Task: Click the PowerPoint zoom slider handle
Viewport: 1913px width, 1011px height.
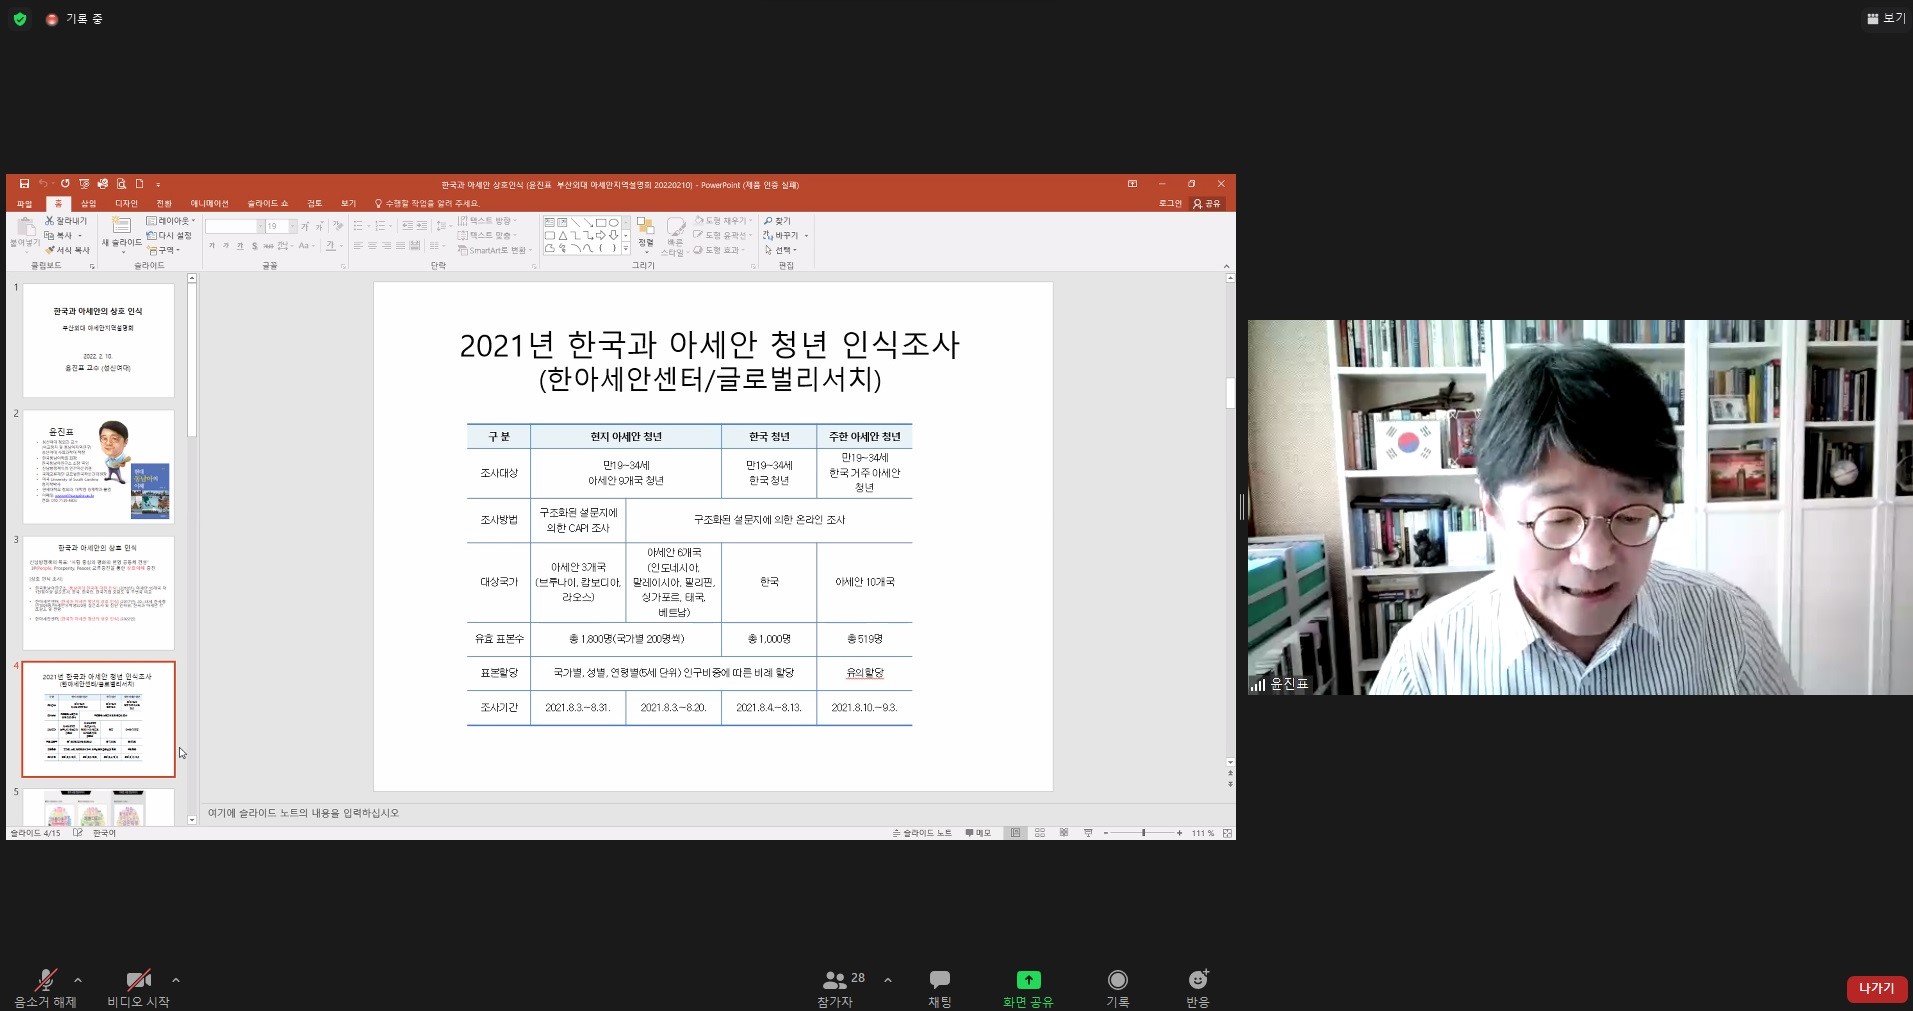Action: point(1143,833)
